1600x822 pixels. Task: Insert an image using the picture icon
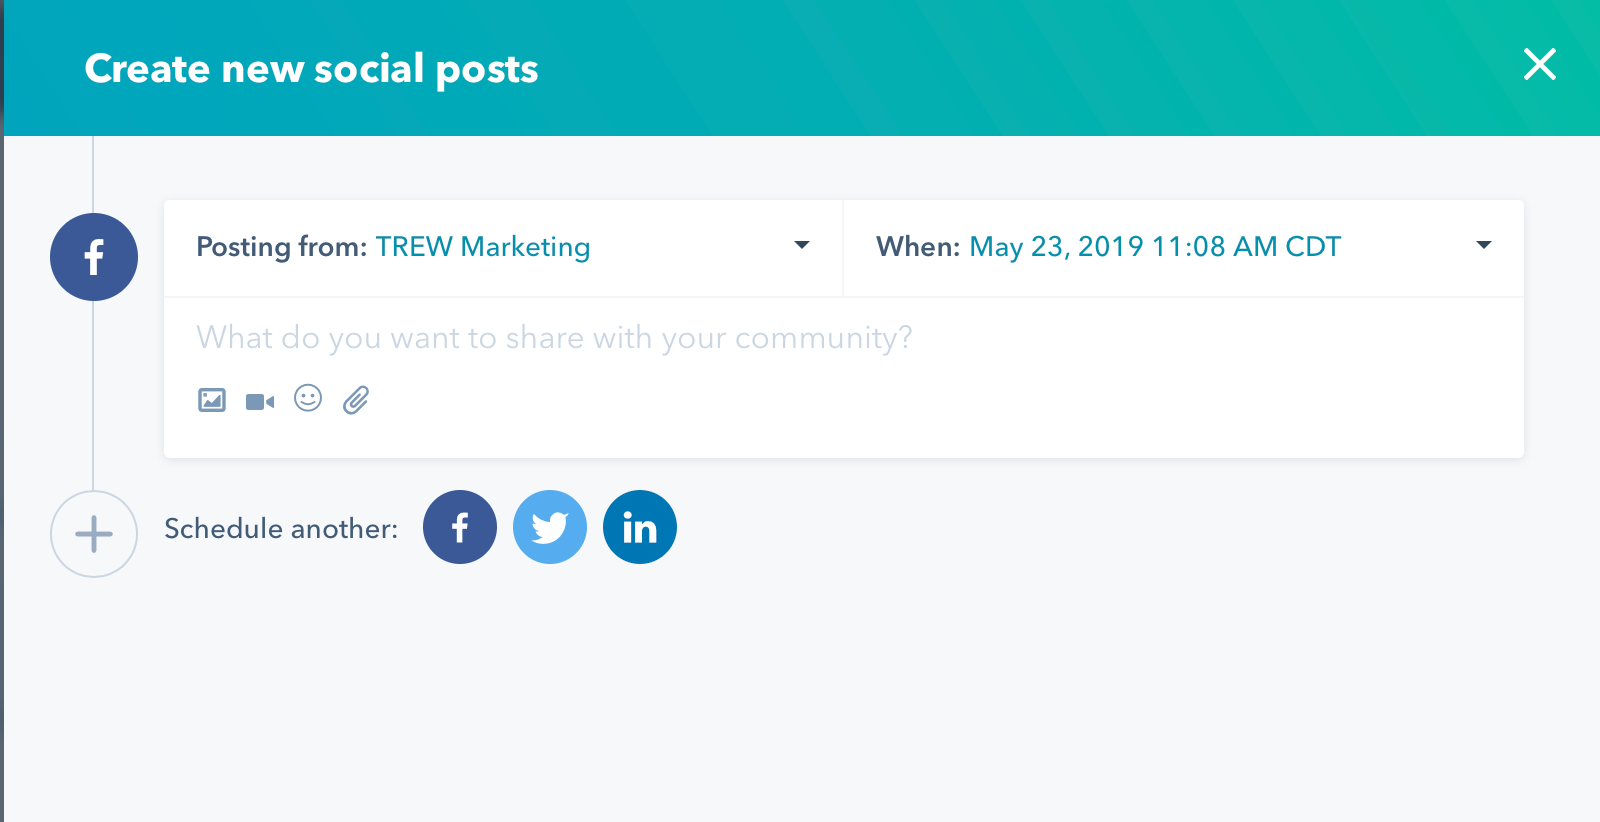212,401
